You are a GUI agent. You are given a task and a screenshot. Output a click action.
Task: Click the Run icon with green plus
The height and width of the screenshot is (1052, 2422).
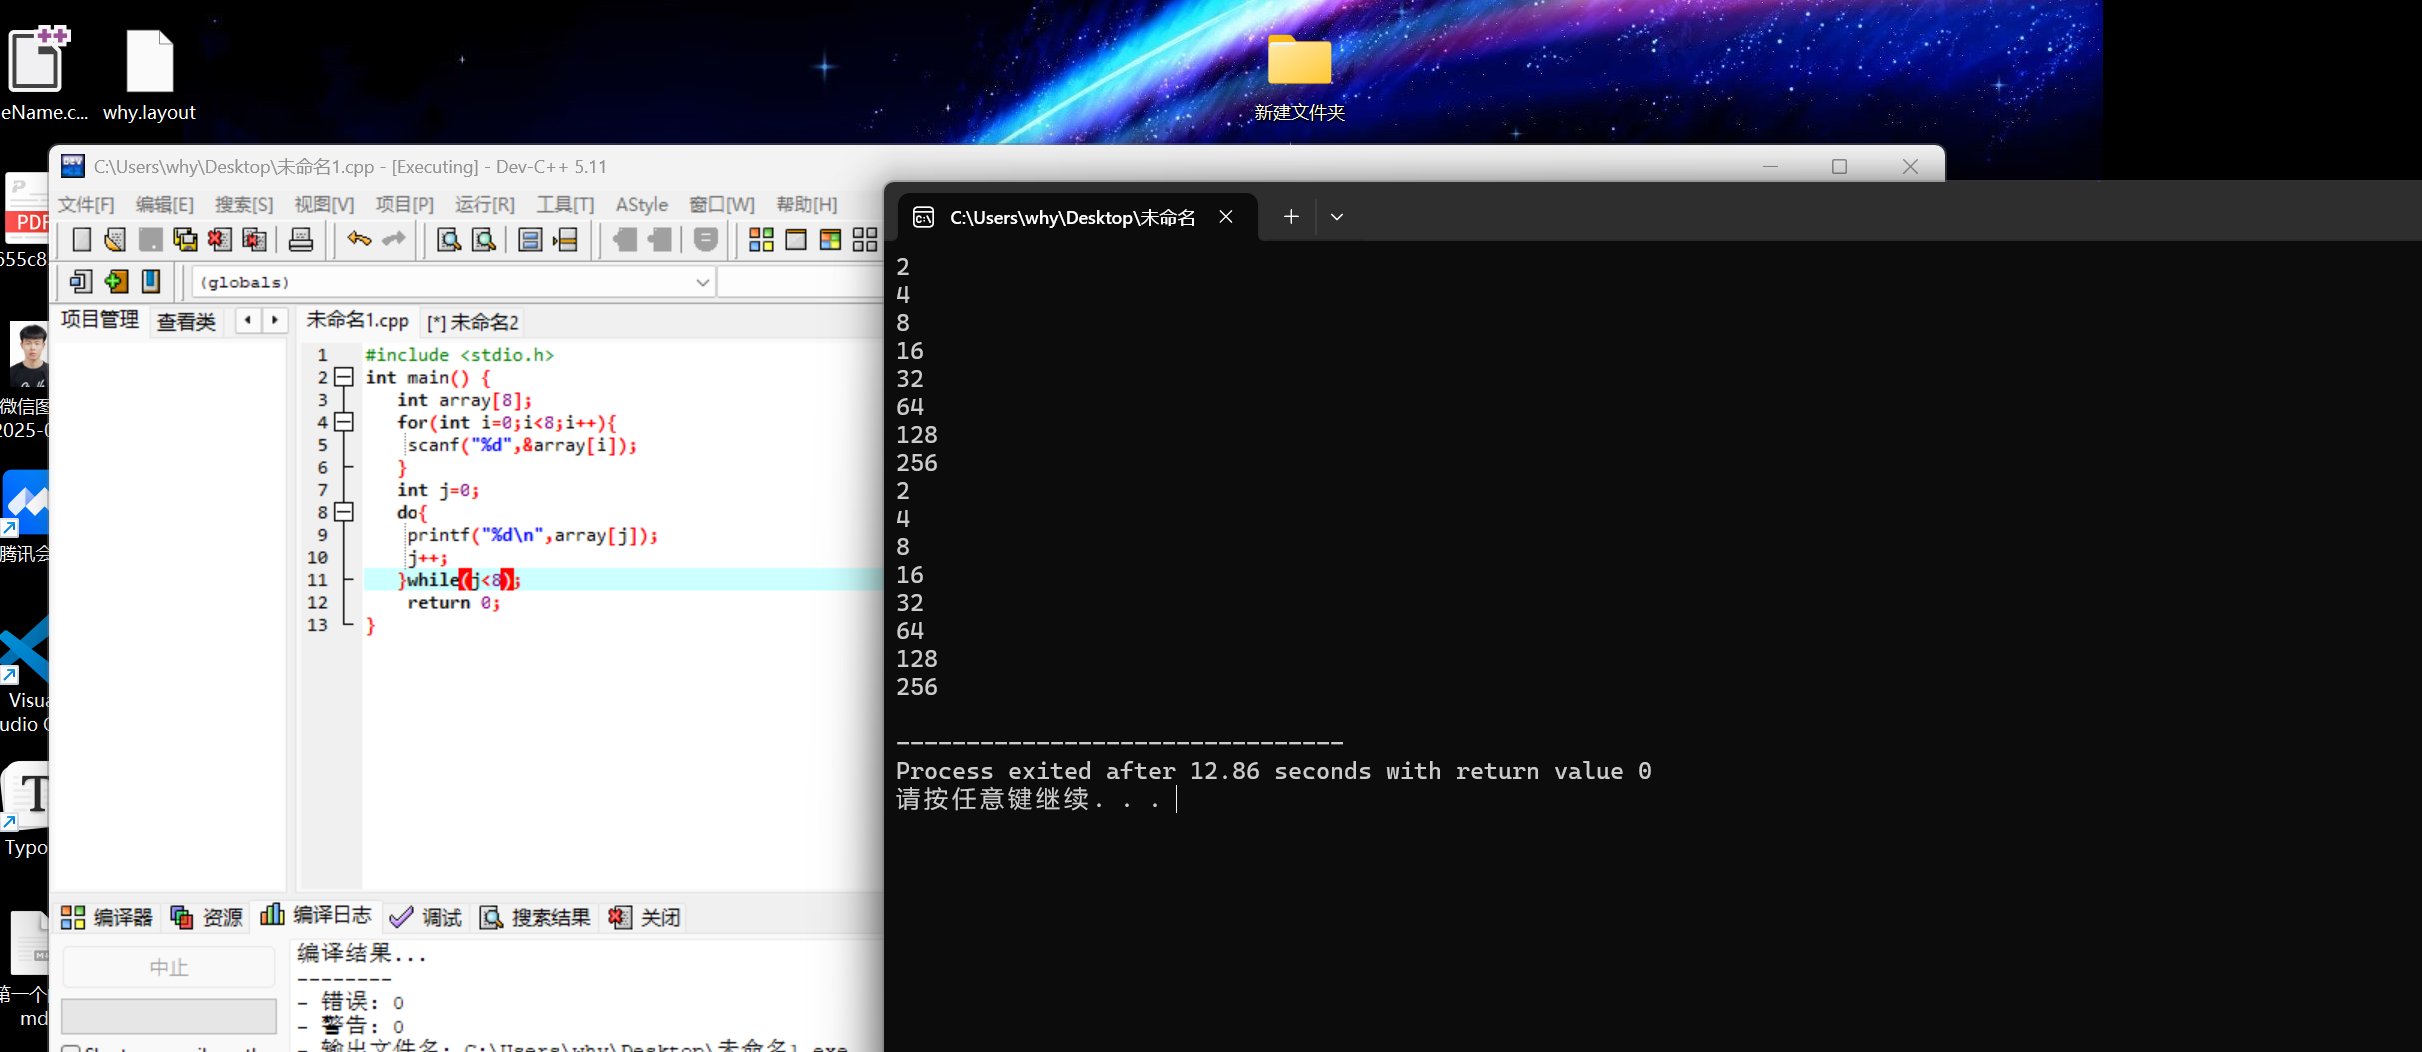pos(117,281)
